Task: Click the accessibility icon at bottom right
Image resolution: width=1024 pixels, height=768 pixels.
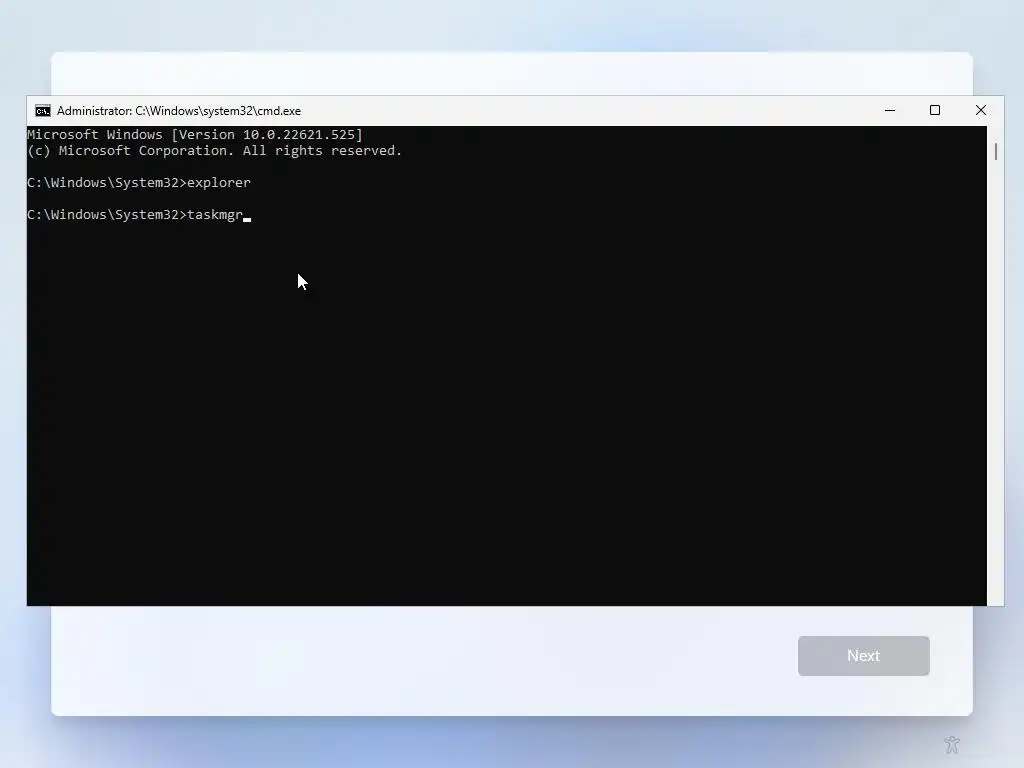Action: click(x=952, y=744)
